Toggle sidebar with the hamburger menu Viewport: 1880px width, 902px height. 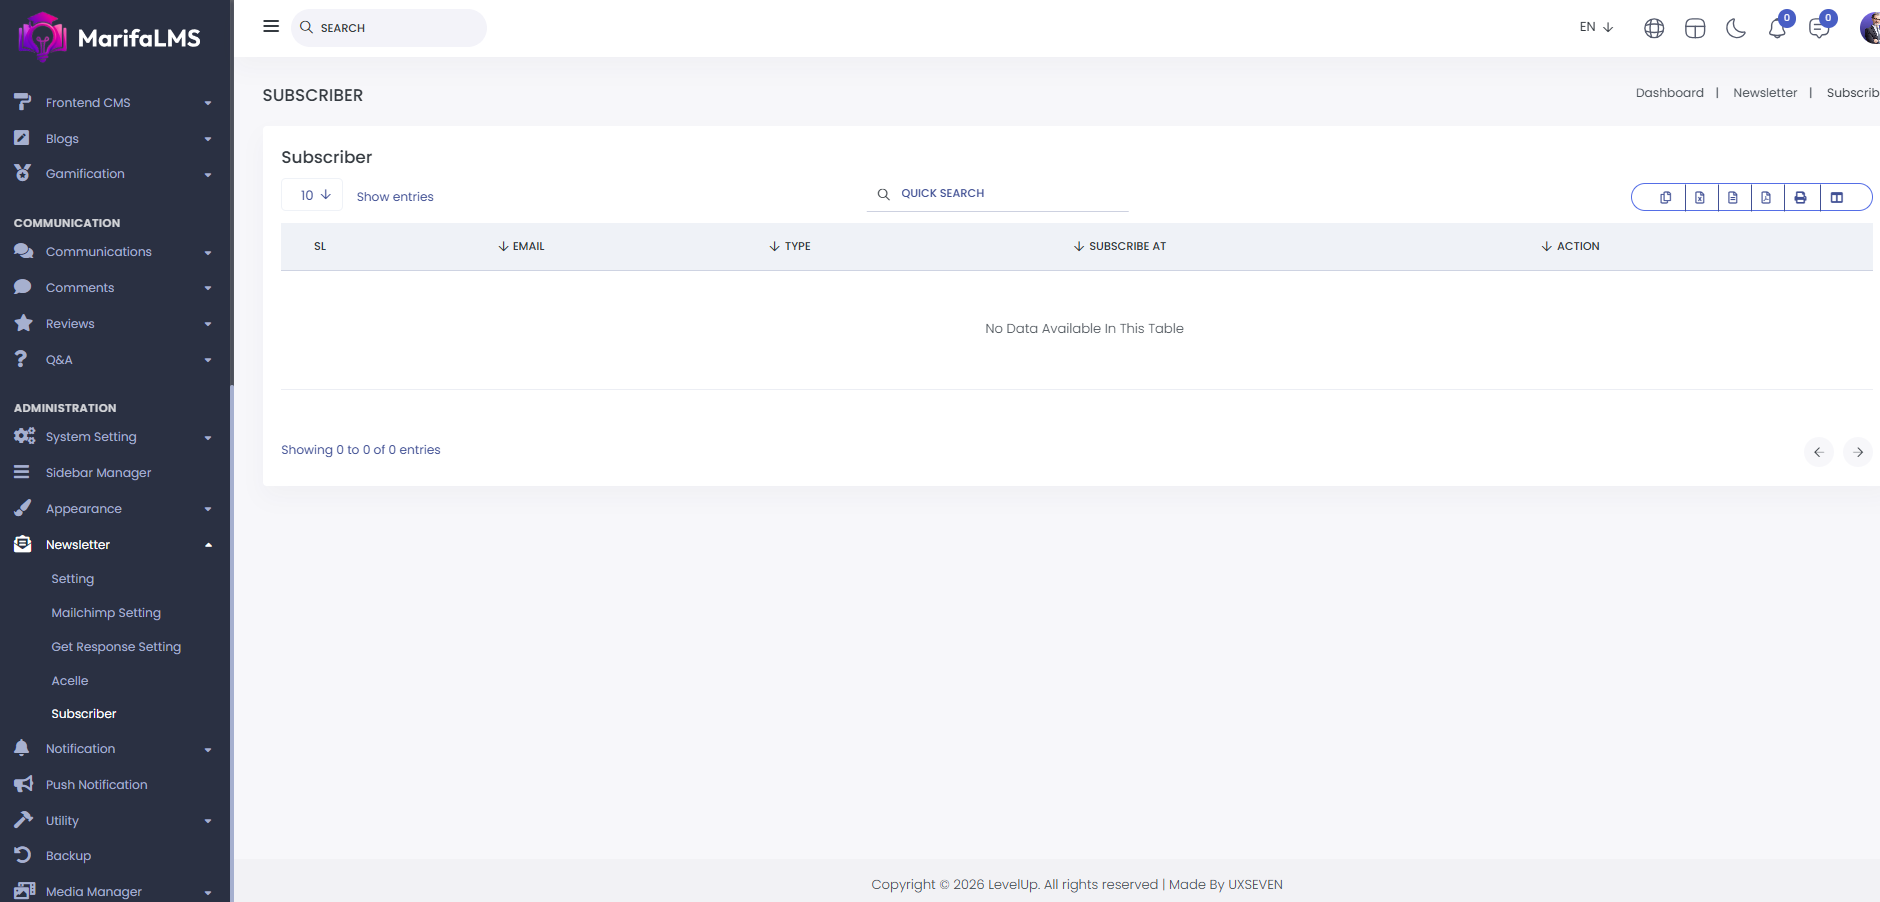pyautogui.click(x=271, y=27)
